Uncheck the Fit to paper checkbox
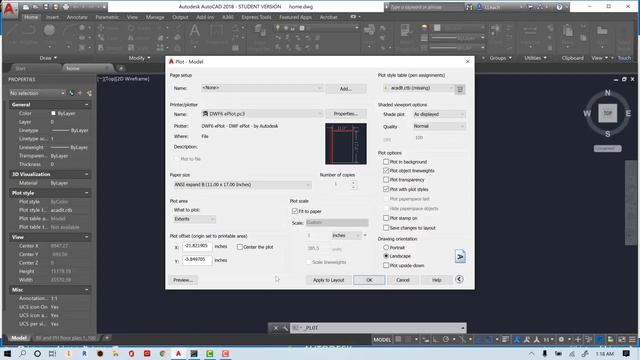640x360 pixels. 295,211
